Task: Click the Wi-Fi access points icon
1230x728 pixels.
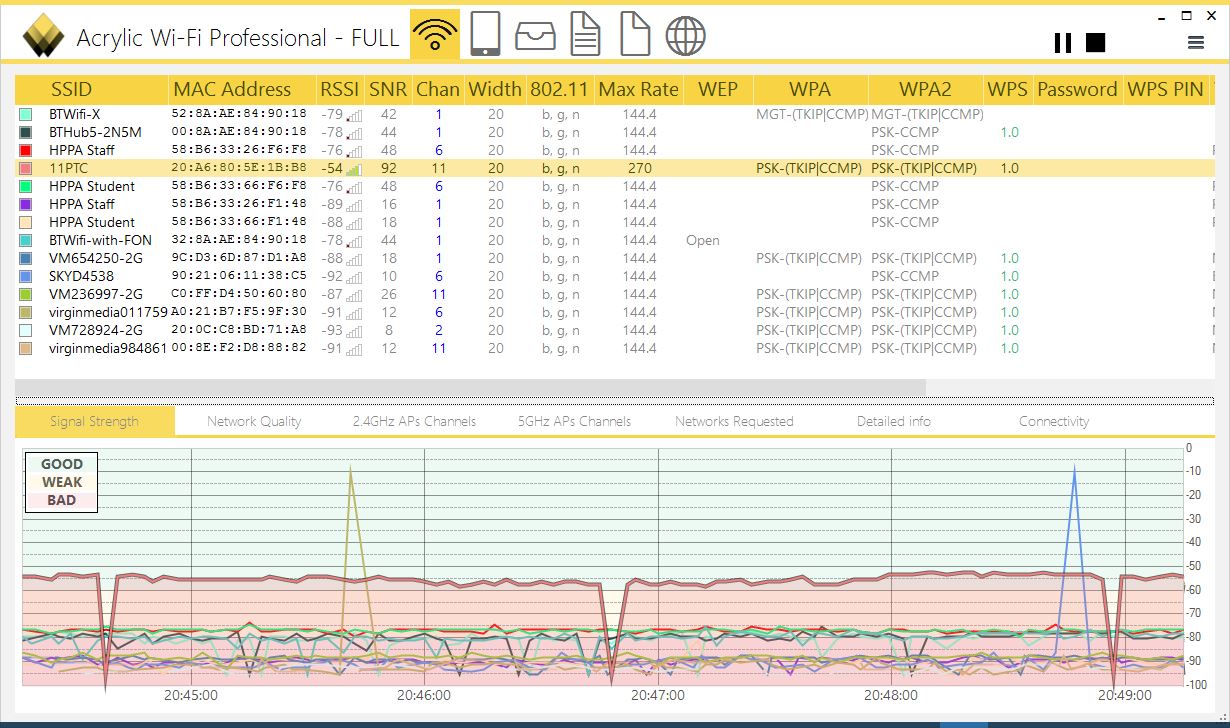Action: click(435, 35)
